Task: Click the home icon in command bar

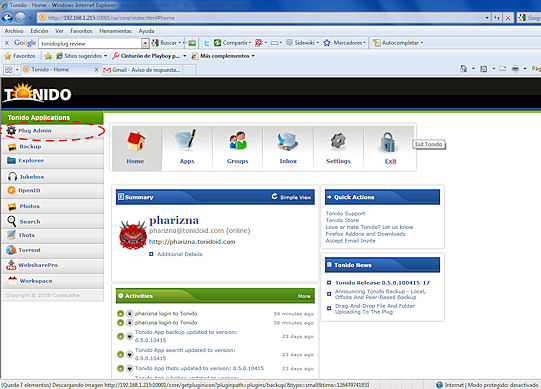Action: (463, 69)
